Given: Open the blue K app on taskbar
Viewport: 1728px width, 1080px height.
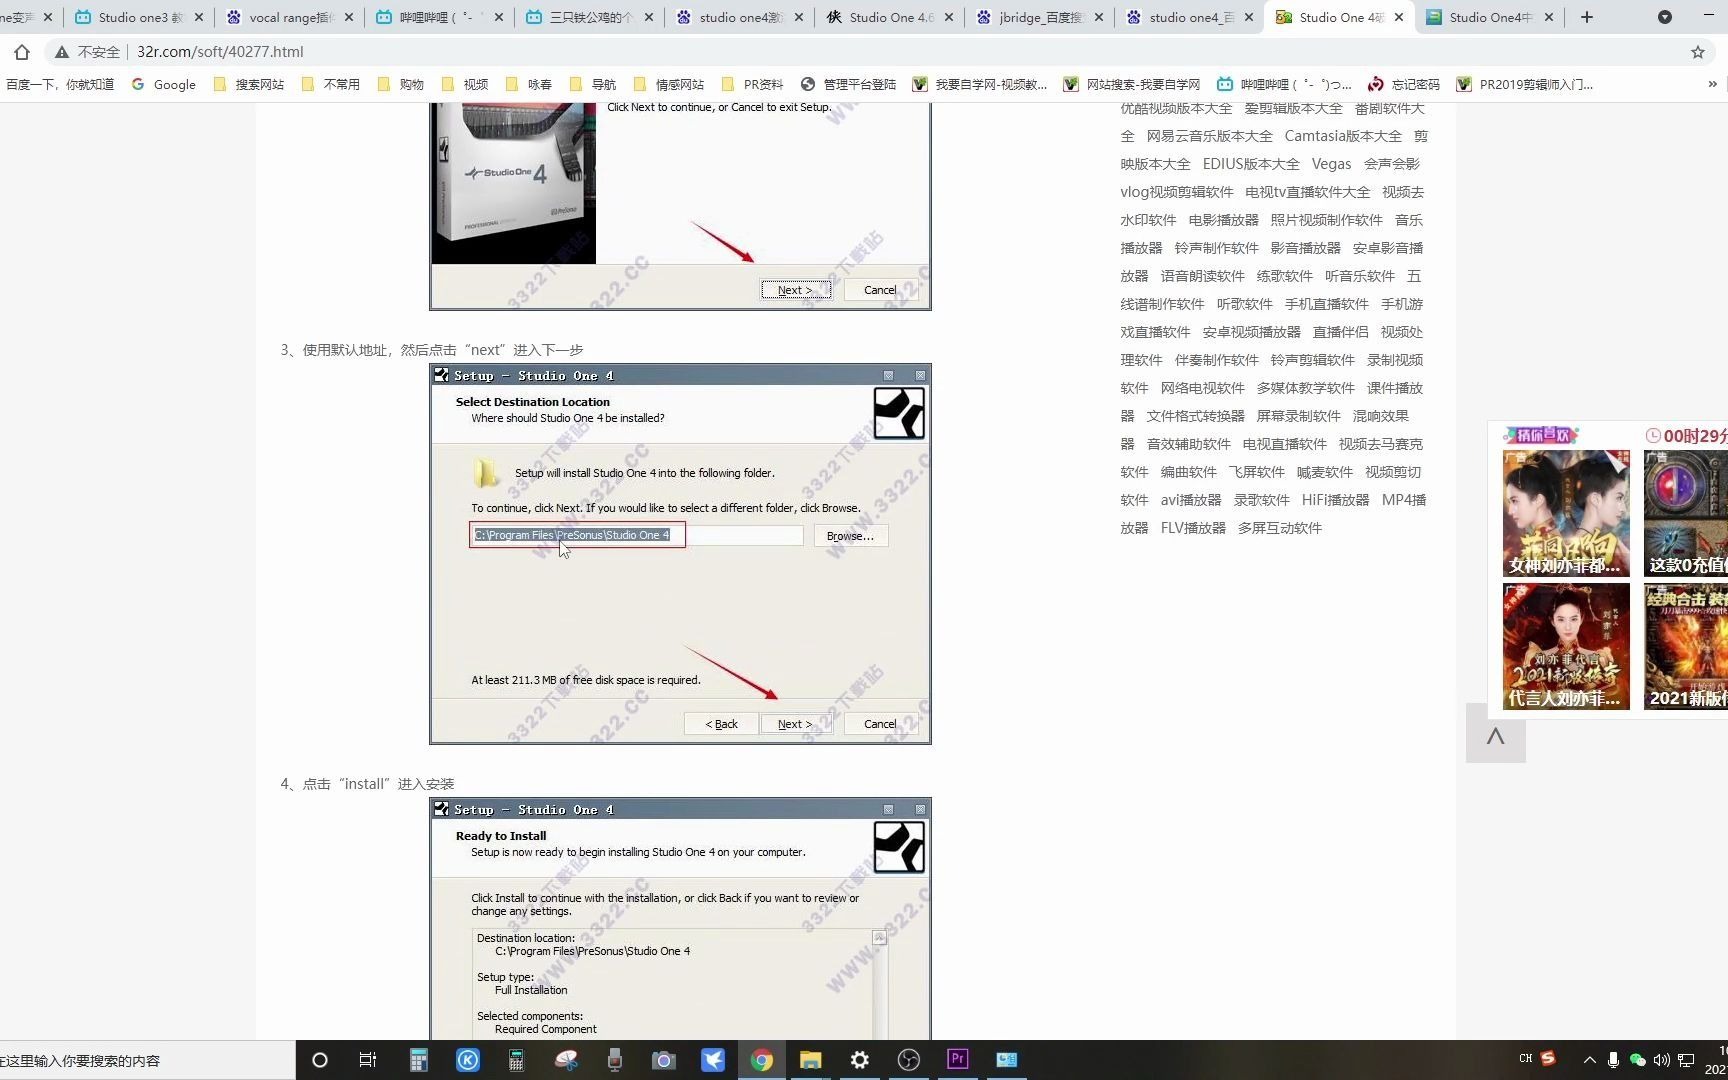Looking at the screenshot, I should coord(468,1060).
